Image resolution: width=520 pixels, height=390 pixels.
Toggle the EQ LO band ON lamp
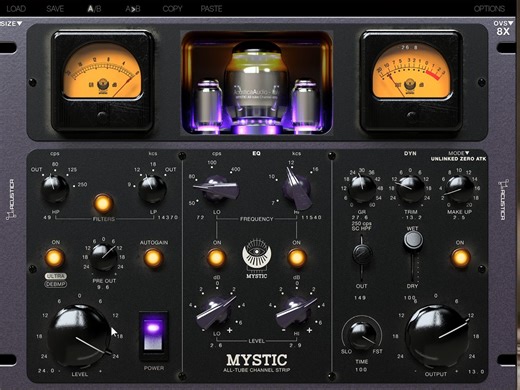(217, 258)
